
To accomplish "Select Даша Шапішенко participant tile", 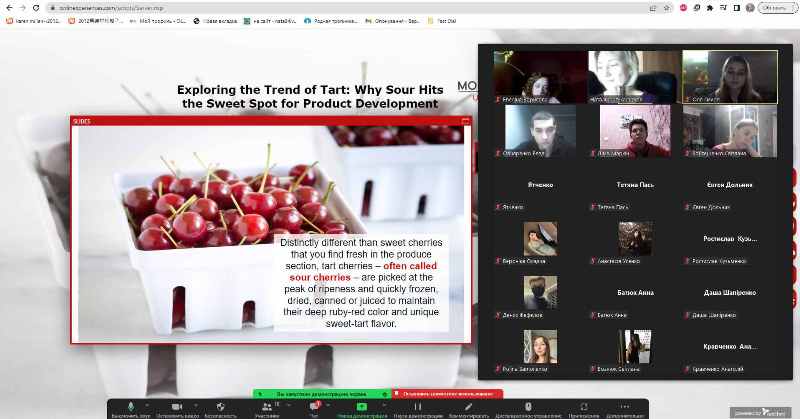I will [x=730, y=293].
